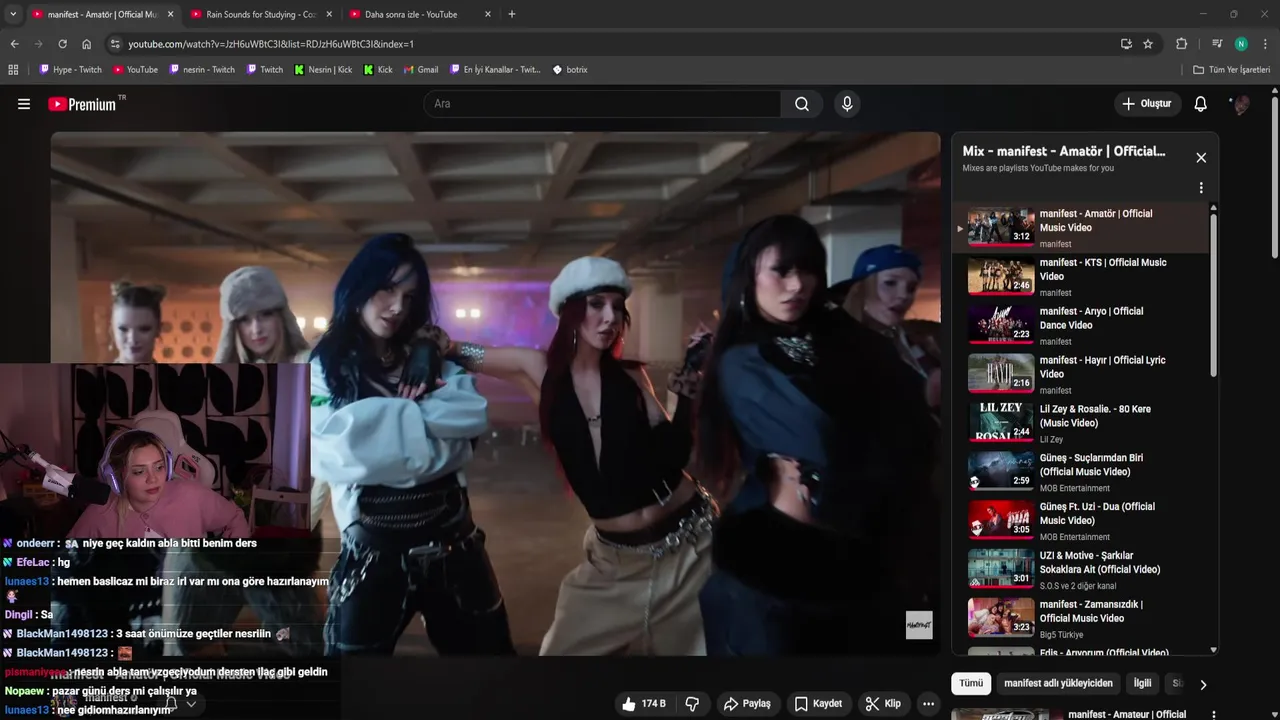Click the music video player
Viewport: 1280px width, 720px height.
[496, 394]
